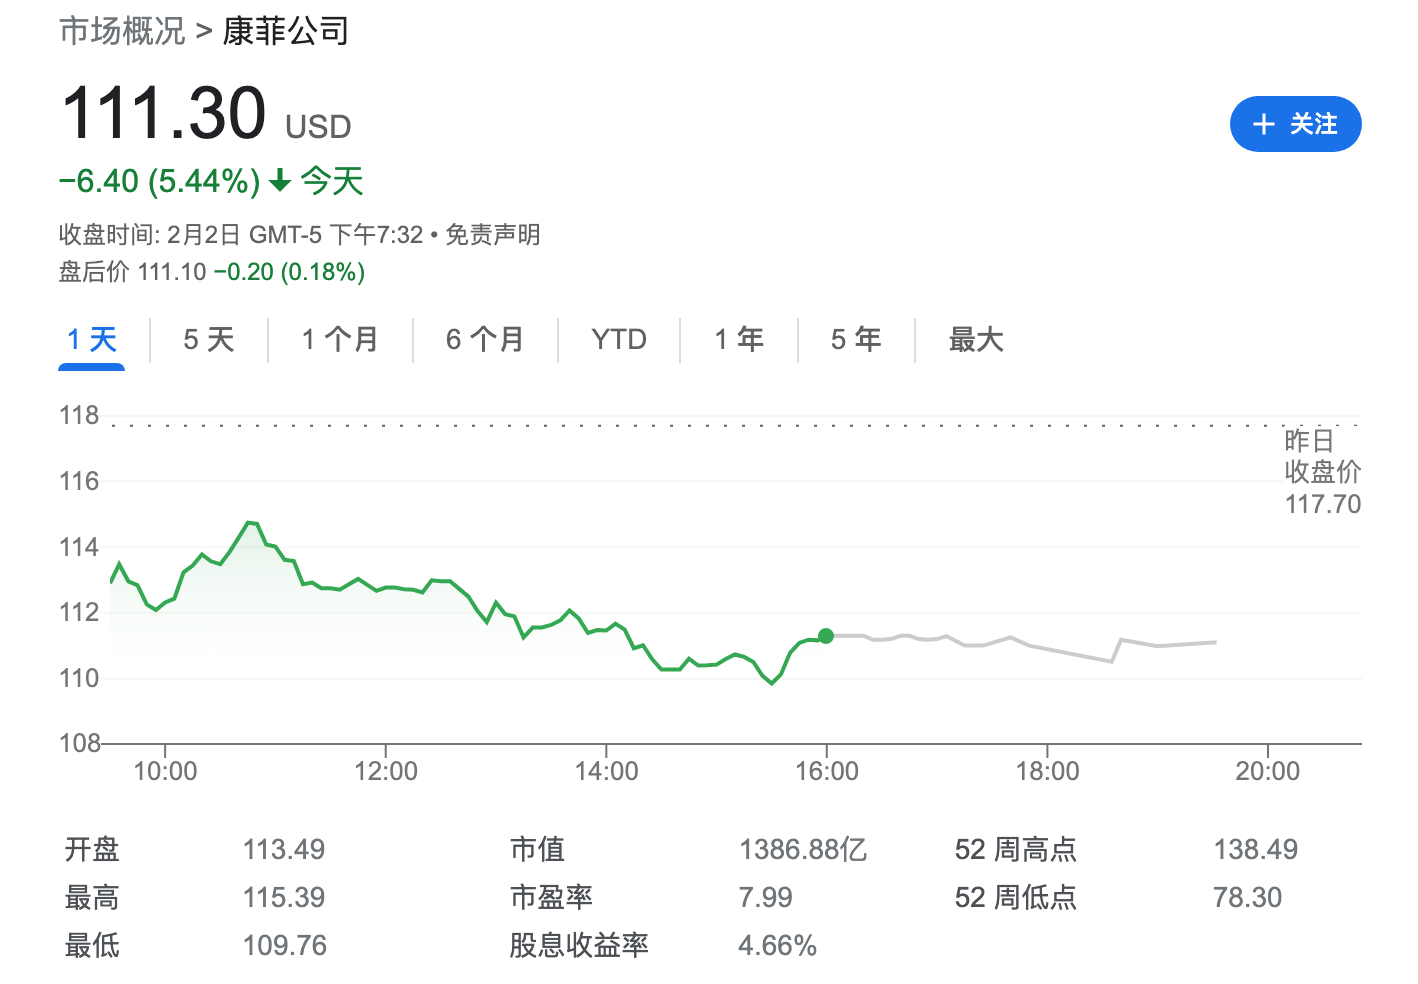This screenshot has width=1418, height=984.
Task: Click the green closing price dot on chart
Action: [x=826, y=636]
